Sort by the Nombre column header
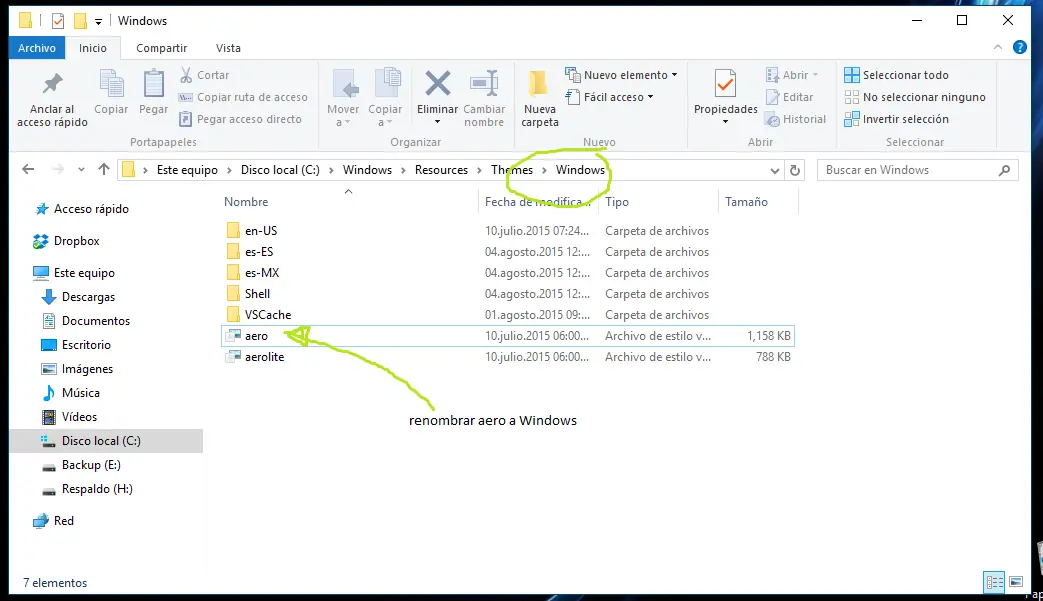The width and height of the screenshot is (1043, 601). click(x=245, y=201)
